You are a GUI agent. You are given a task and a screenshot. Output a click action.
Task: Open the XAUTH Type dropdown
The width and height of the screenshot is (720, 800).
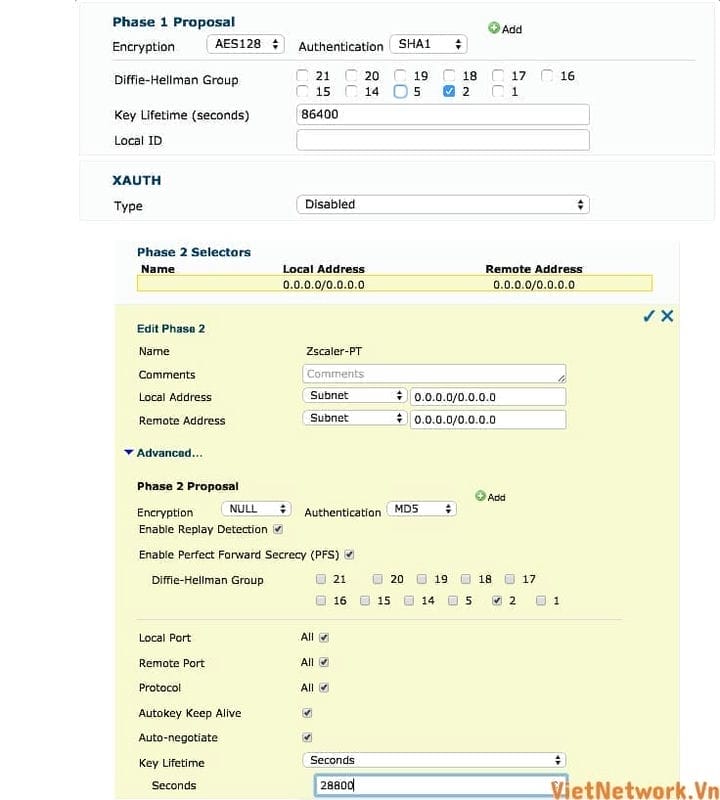click(442, 204)
